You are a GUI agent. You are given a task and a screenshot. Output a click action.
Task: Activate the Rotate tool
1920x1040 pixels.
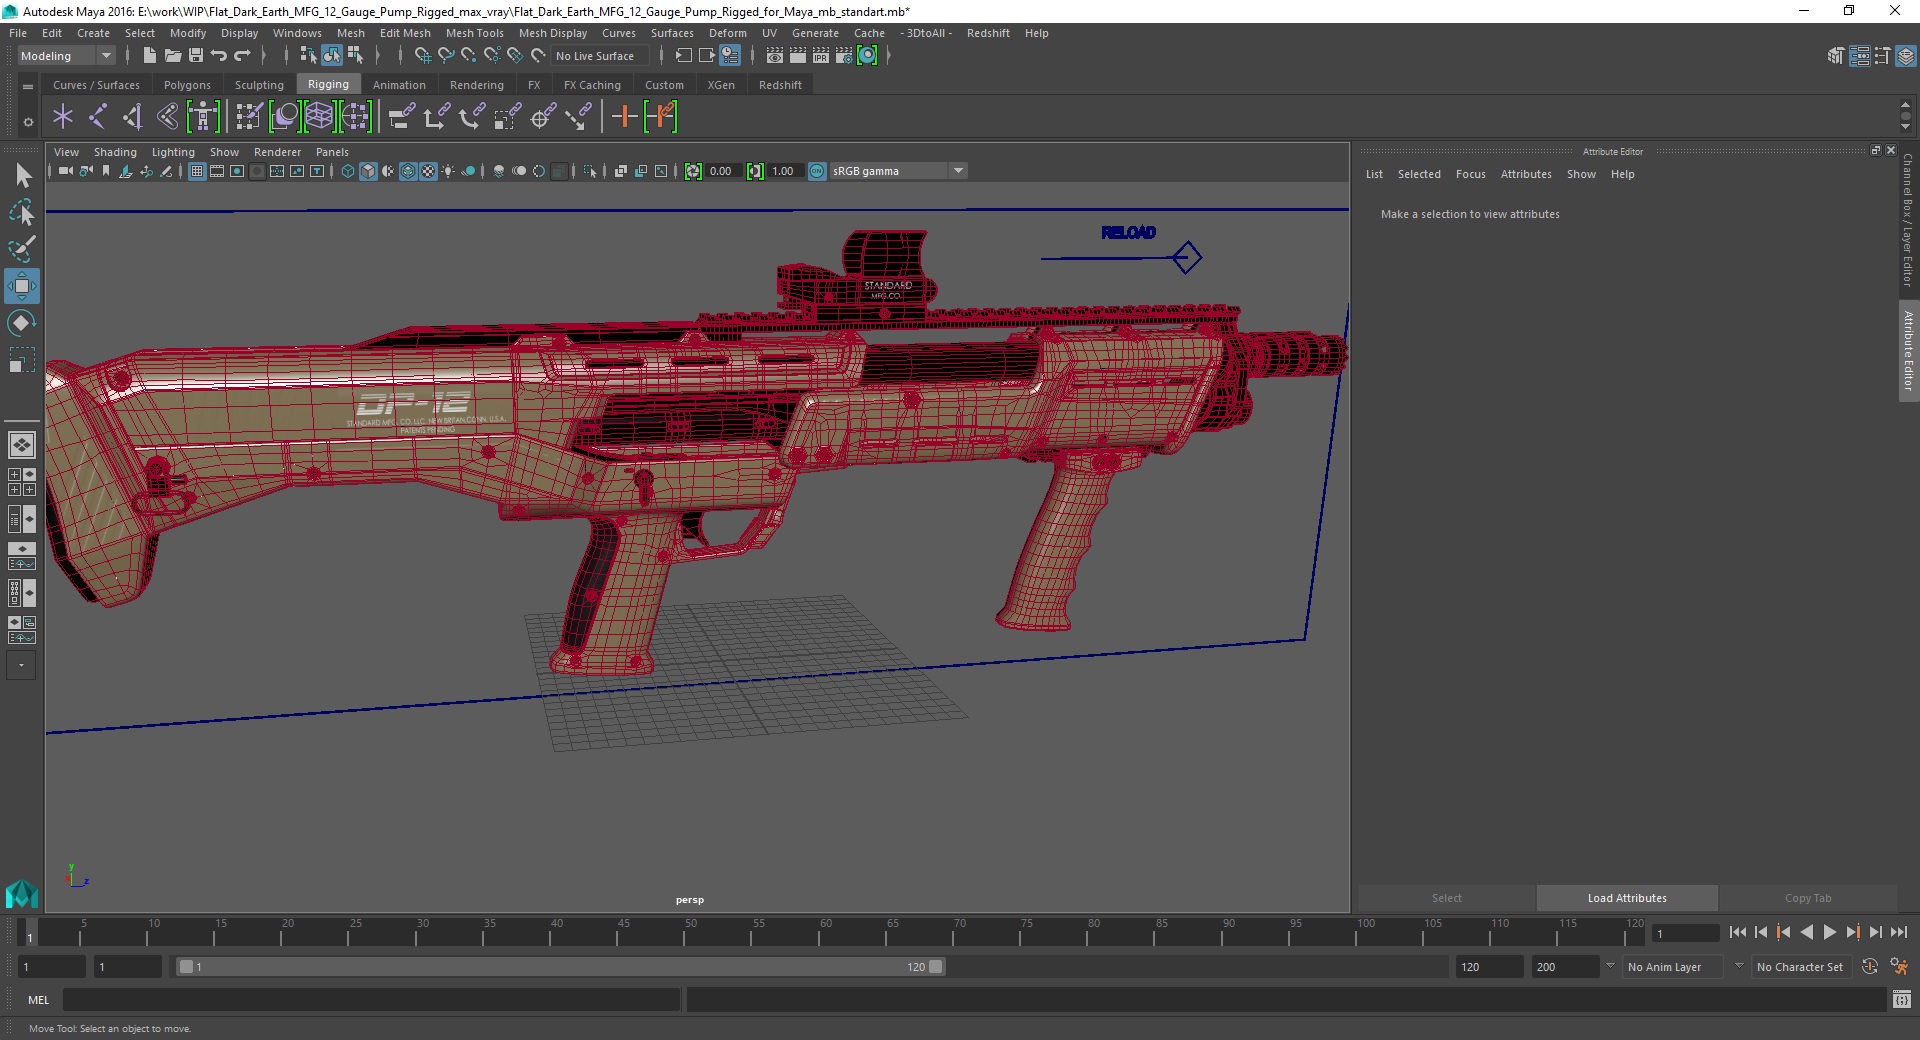pyautogui.click(x=22, y=323)
